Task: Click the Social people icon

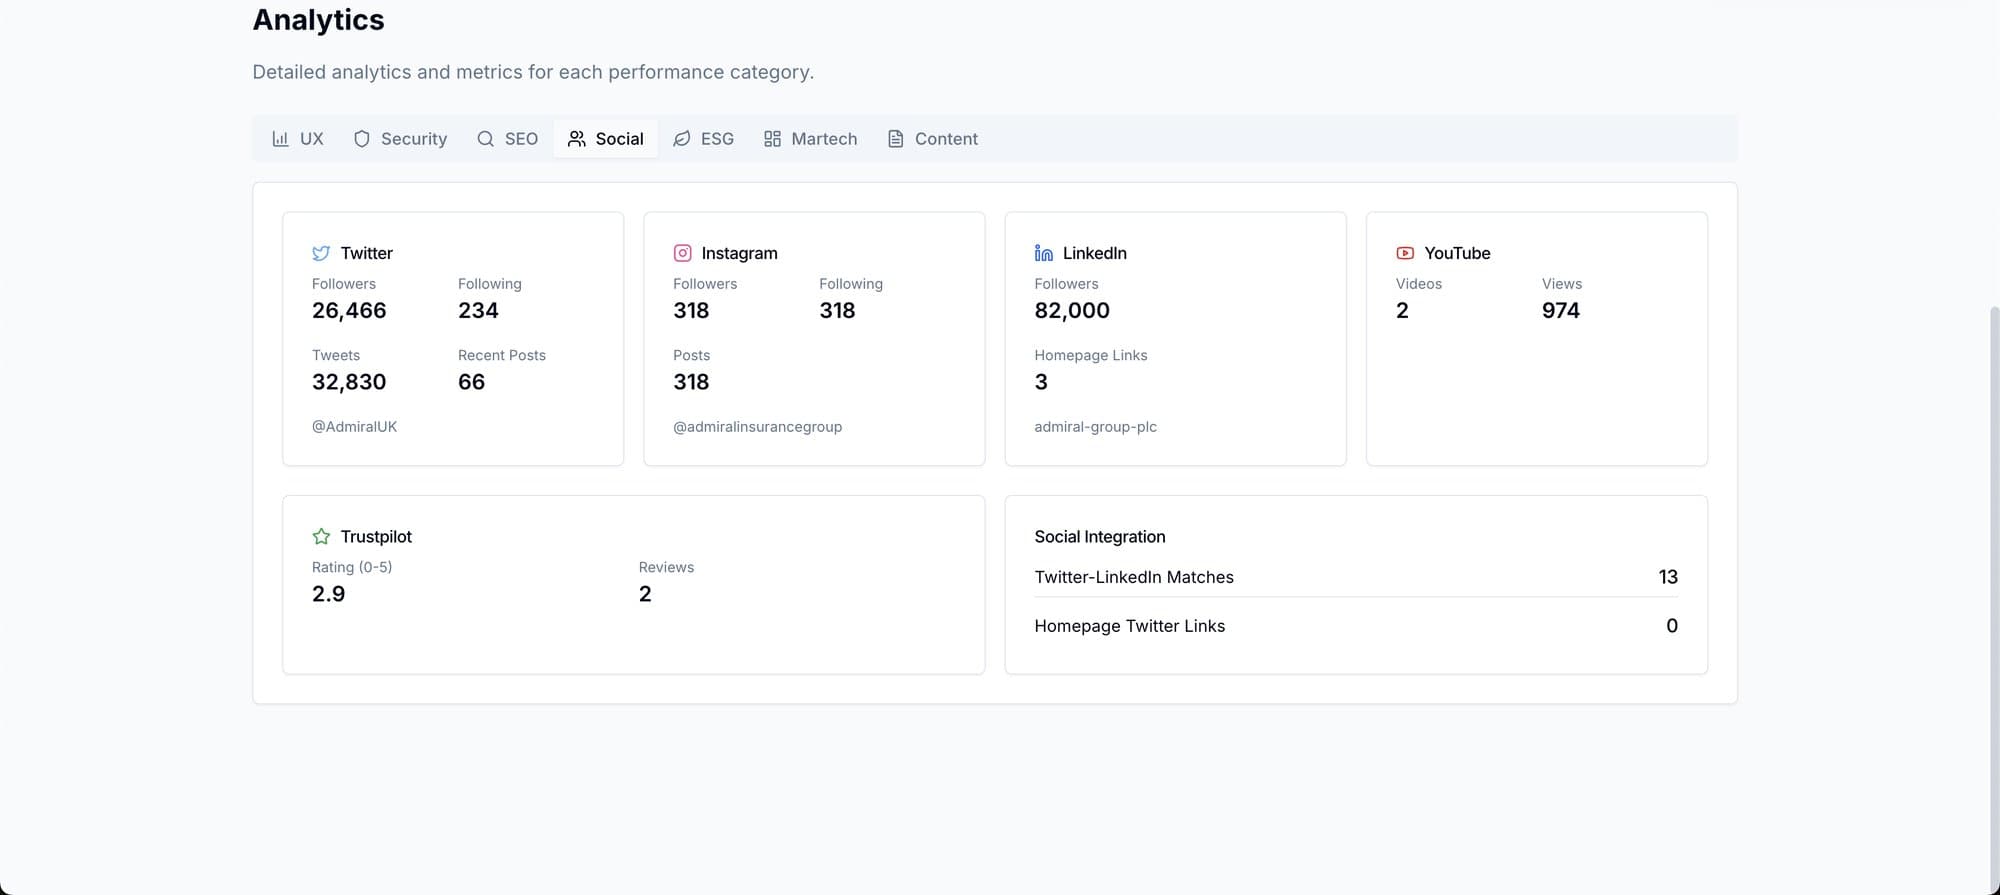Action: 577,139
